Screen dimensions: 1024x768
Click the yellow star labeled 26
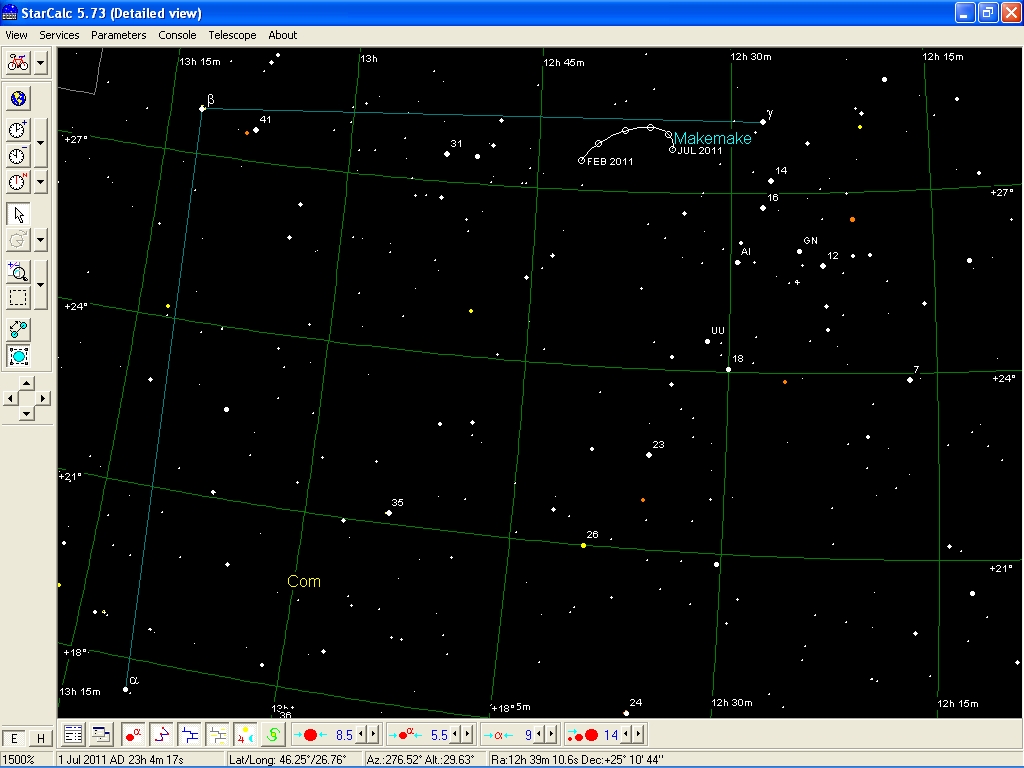click(583, 545)
